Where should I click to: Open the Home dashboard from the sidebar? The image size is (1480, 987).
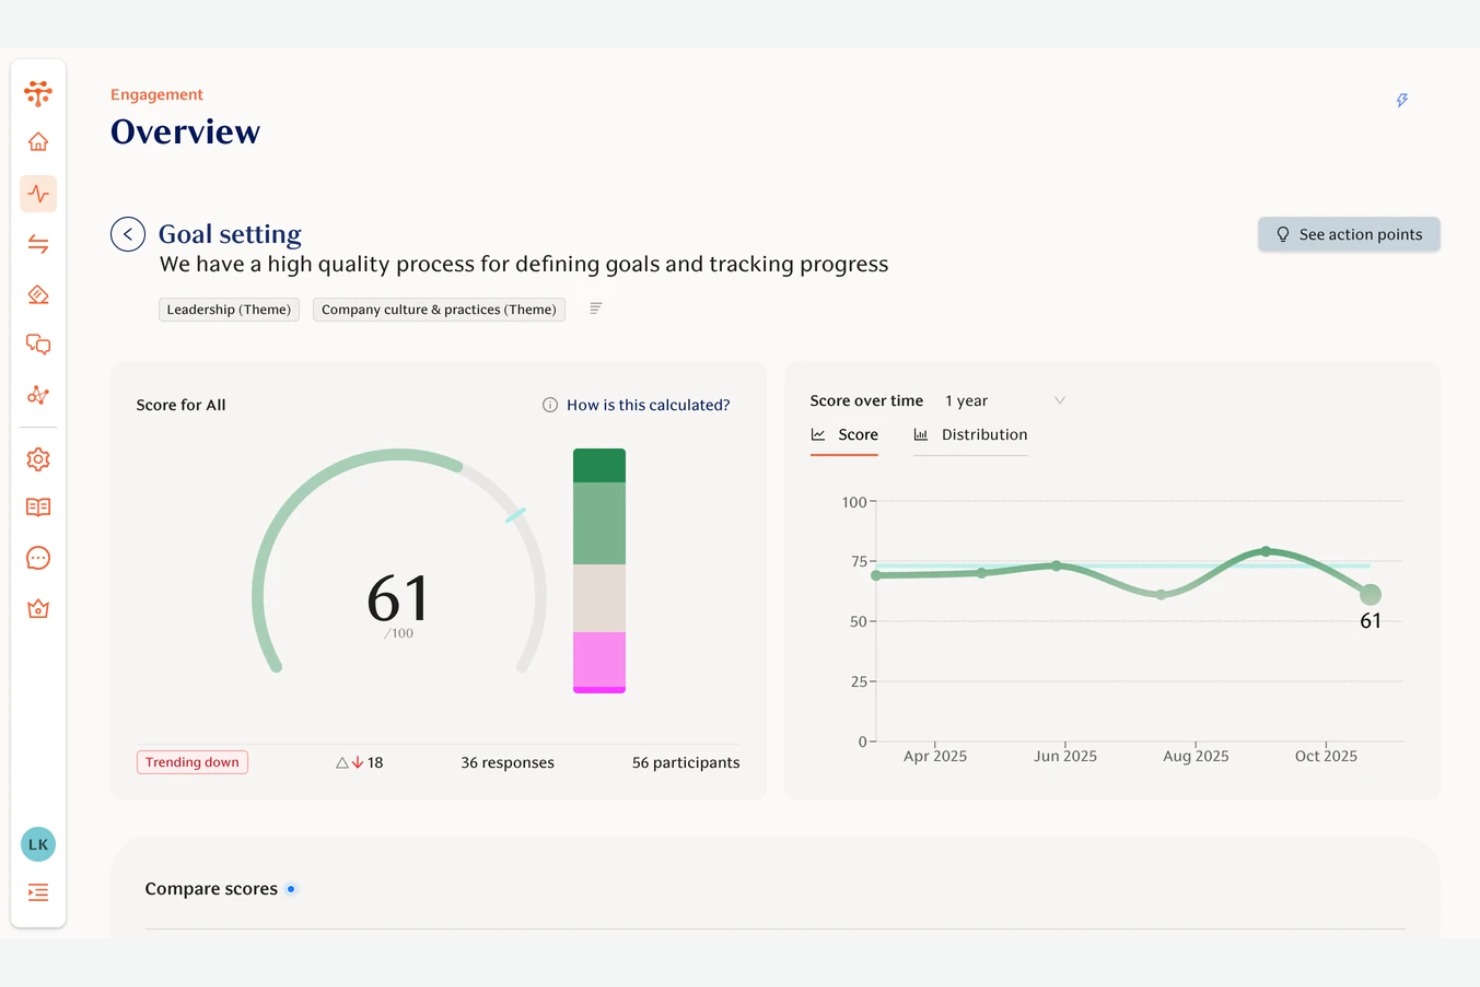point(38,141)
